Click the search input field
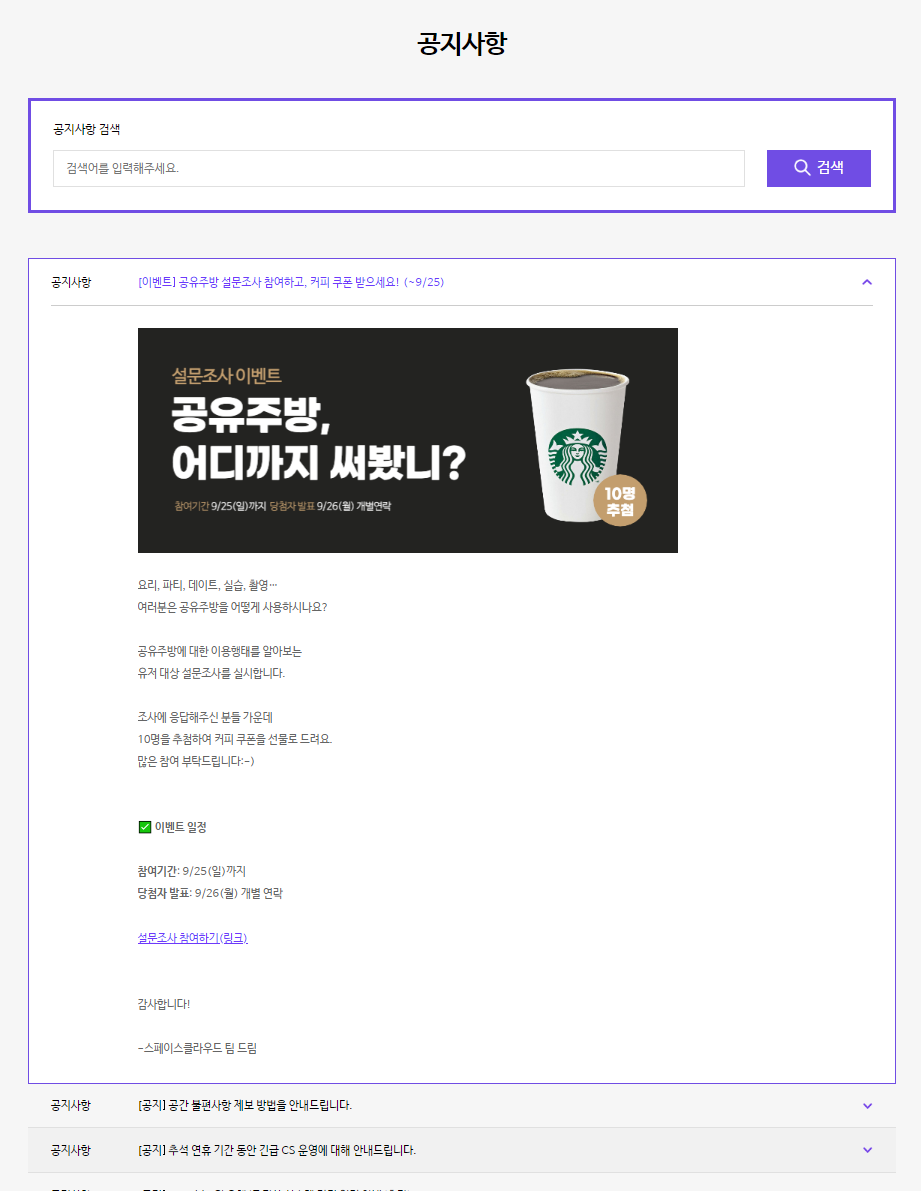 pos(398,168)
